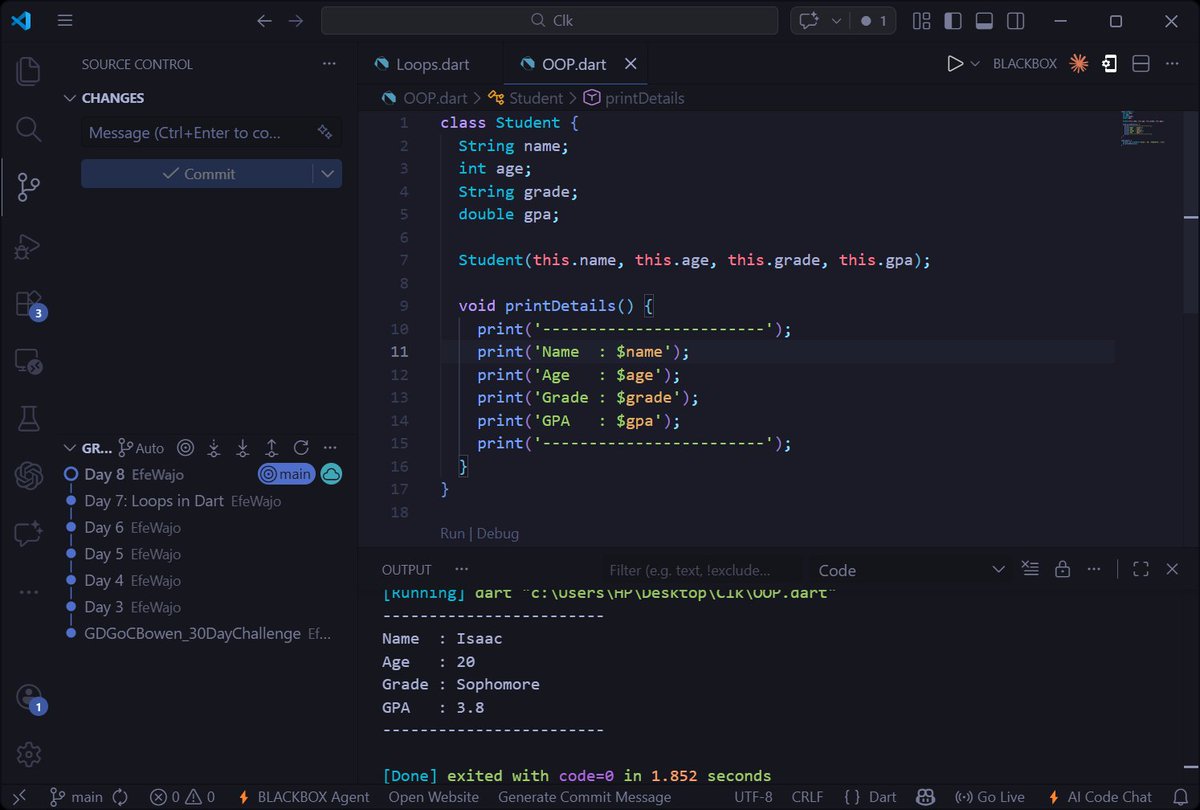Toggle the primary sidebar visibility
The image size is (1200, 810).
click(951, 20)
